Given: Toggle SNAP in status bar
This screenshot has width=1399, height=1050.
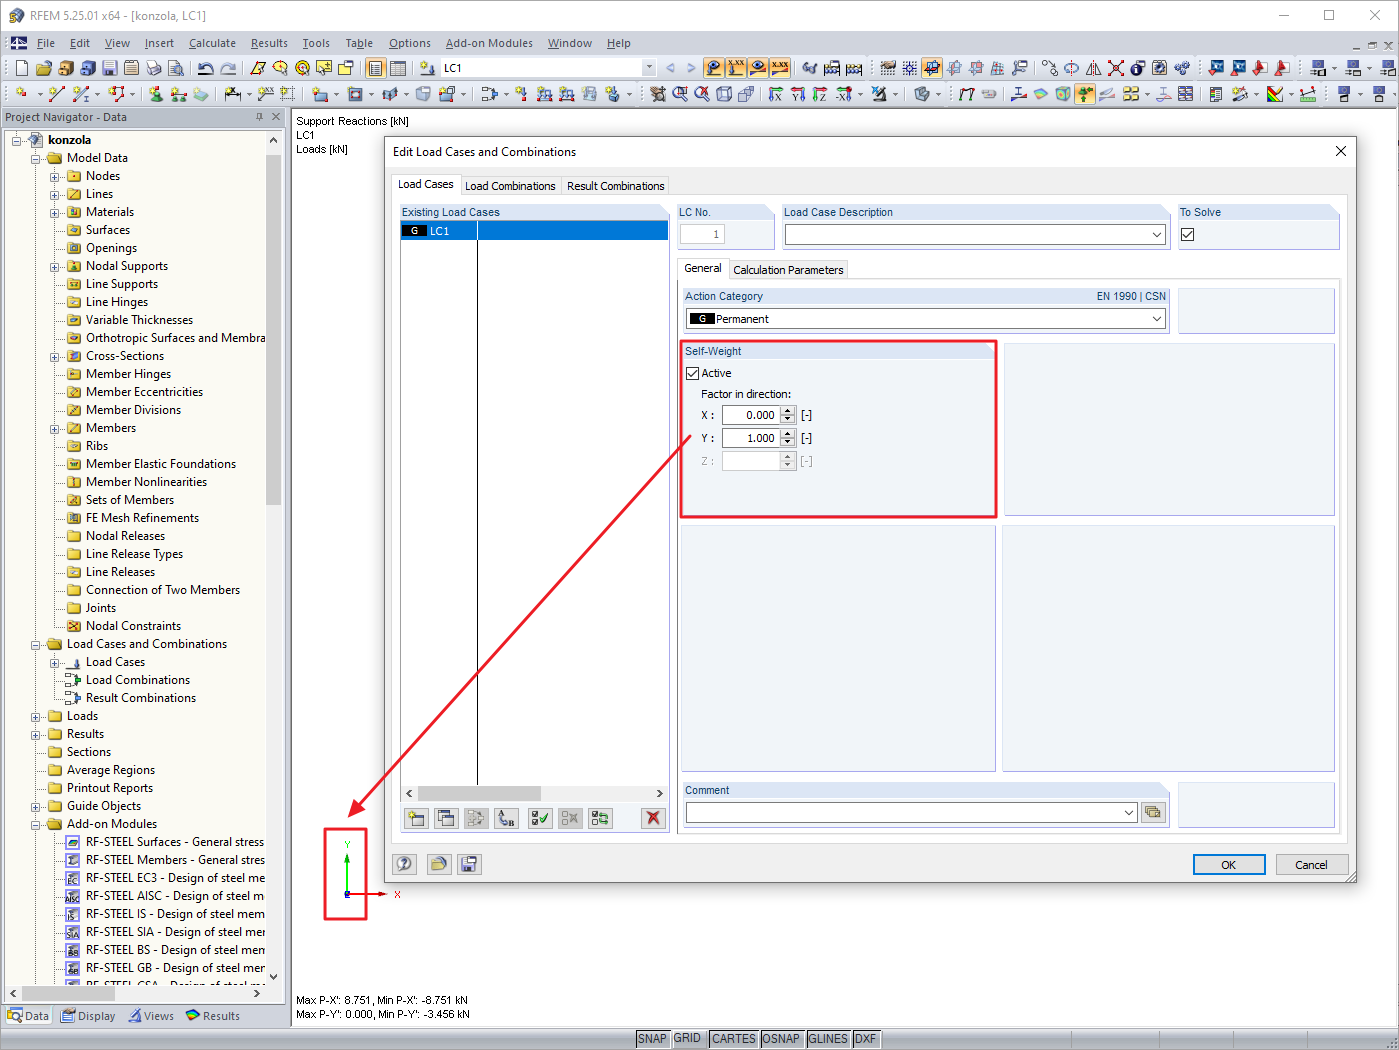Looking at the screenshot, I should [652, 1039].
